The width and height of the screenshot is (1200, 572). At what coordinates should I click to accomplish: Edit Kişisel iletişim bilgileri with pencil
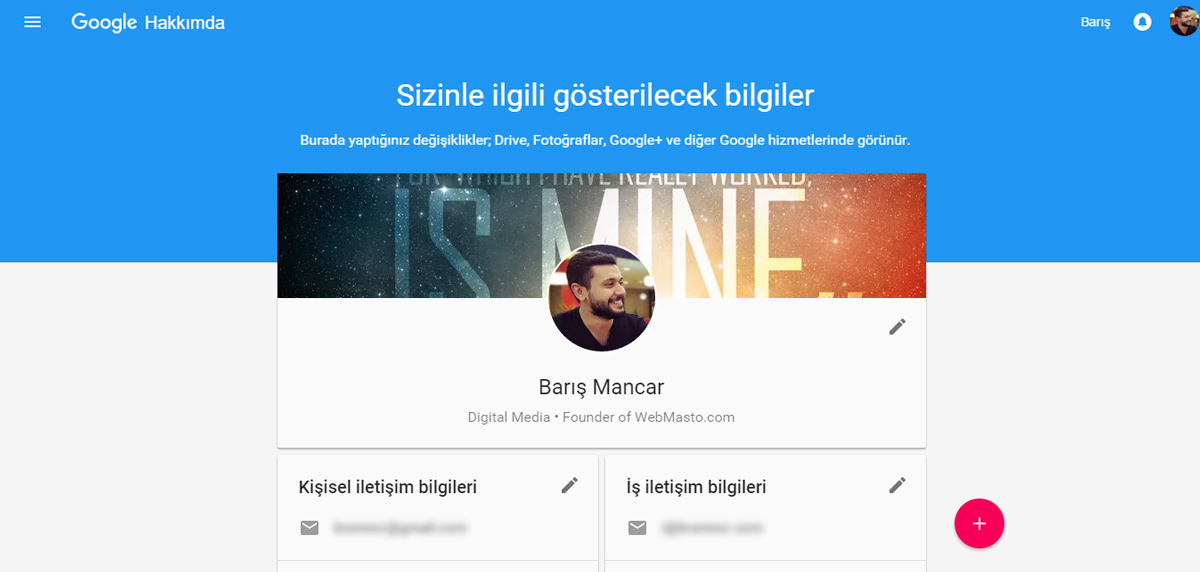tap(569, 485)
